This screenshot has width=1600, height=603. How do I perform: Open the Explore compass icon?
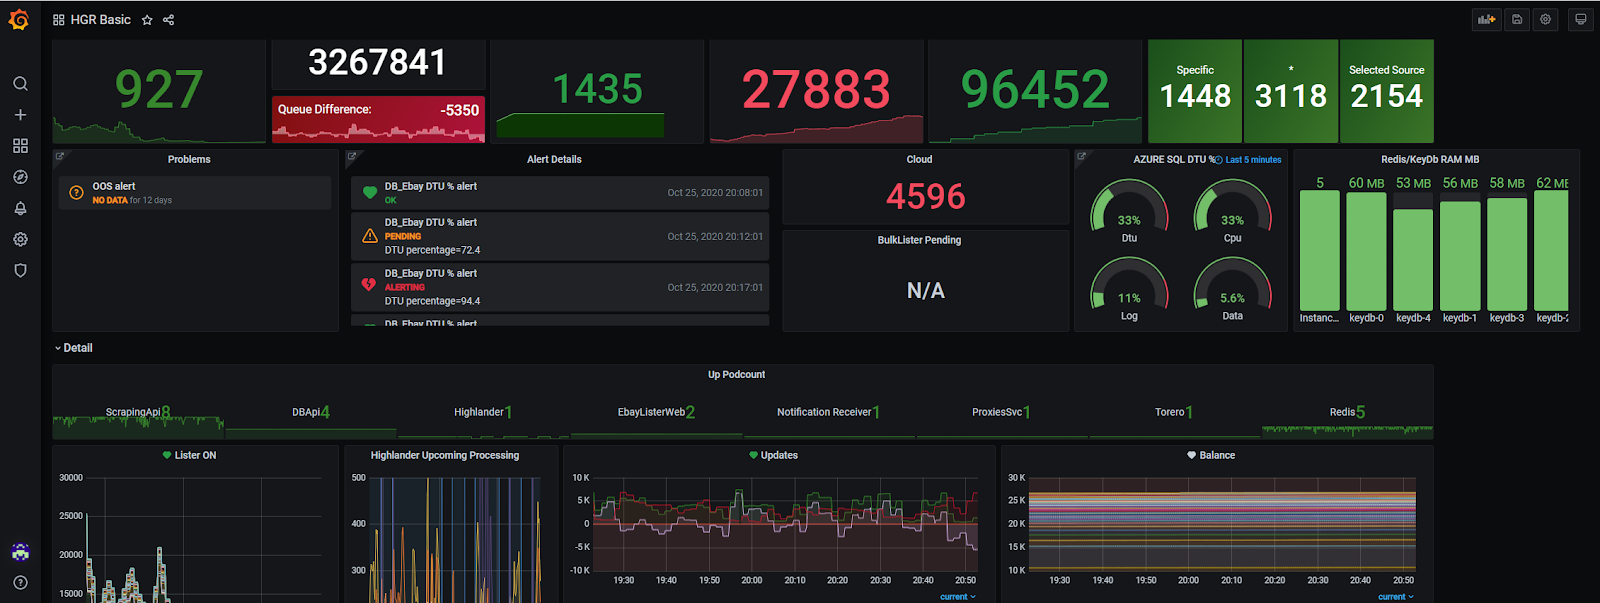(x=20, y=177)
